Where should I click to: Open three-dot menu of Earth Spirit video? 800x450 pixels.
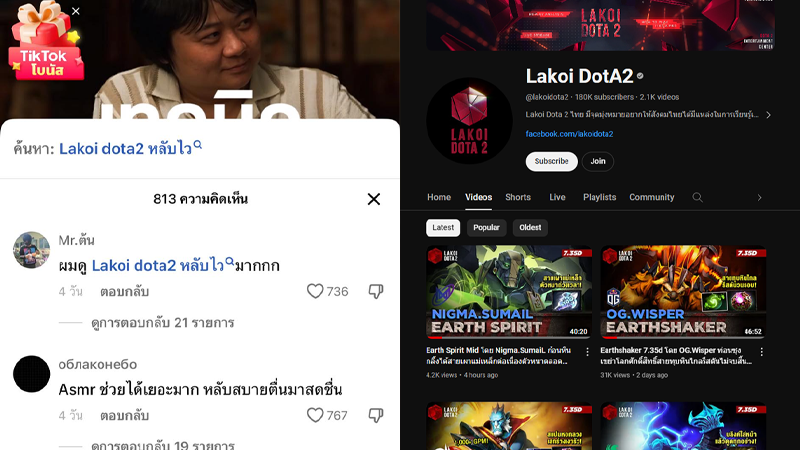click(x=587, y=352)
